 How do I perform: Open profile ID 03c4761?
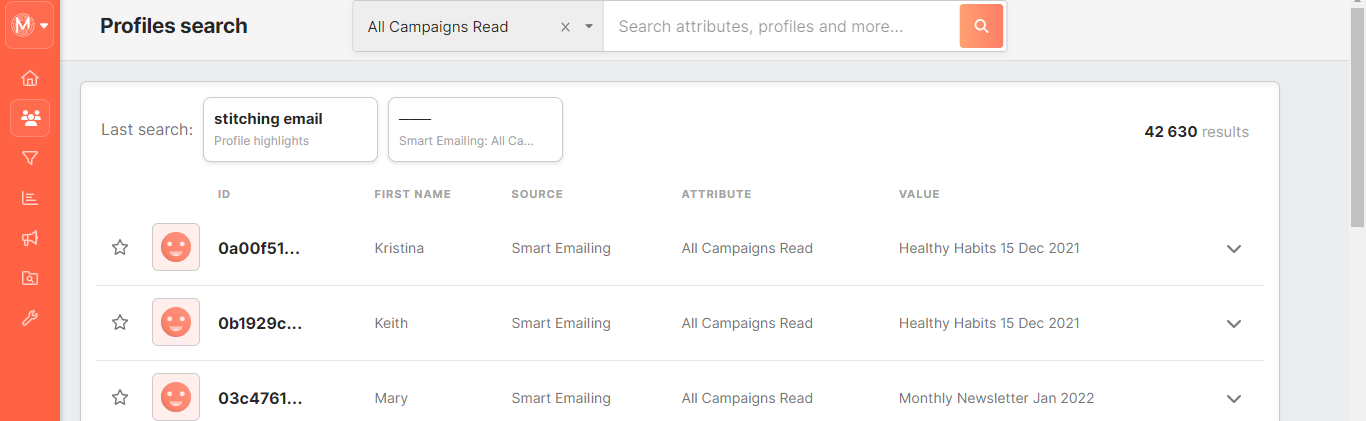click(260, 398)
